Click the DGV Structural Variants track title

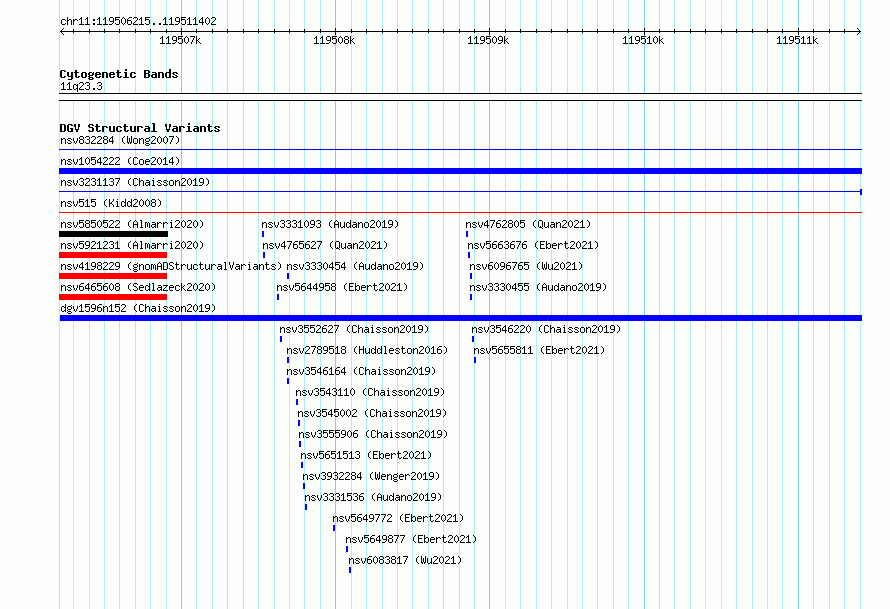[140, 128]
